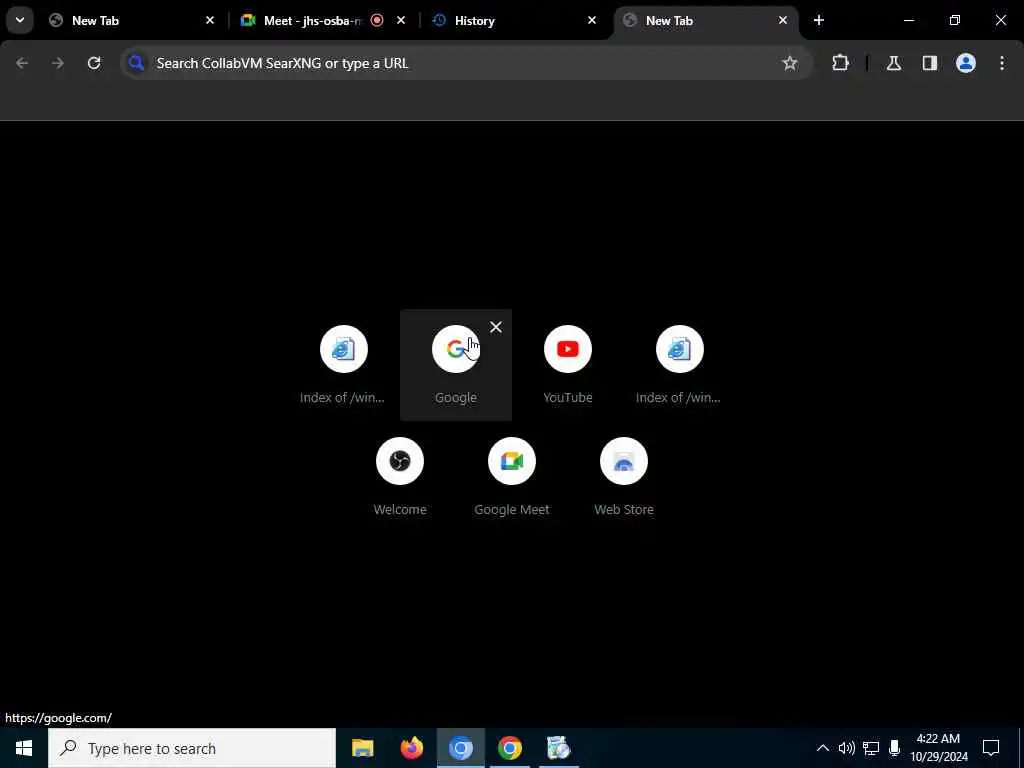
Task: Open the Welcome shortcut
Action: pyautogui.click(x=400, y=477)
